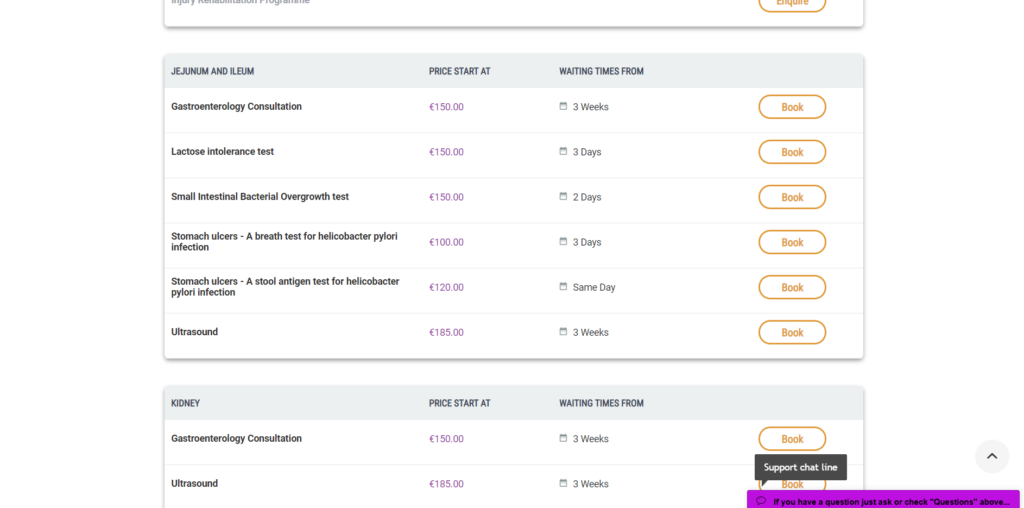This screenshot has width=1024, height=508.
Task: Open the purple chat question bar
Action: [884, 500]
